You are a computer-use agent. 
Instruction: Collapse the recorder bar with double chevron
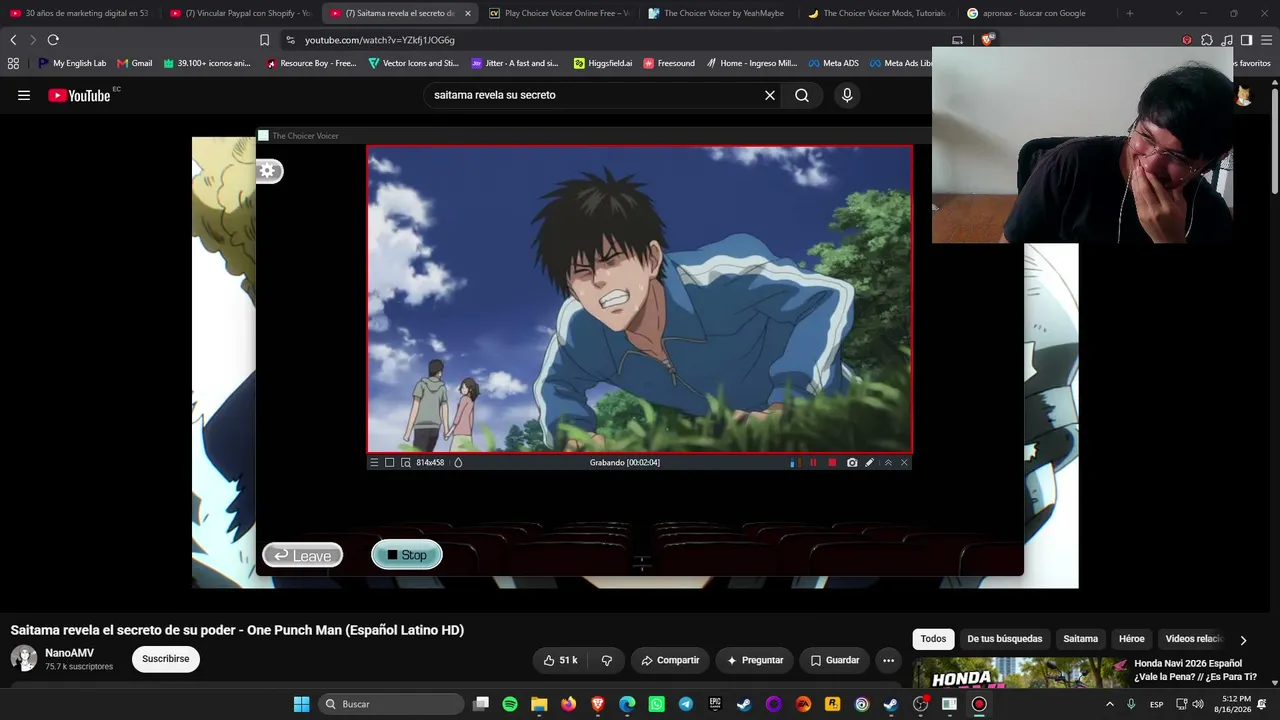[x=888, y=463]
